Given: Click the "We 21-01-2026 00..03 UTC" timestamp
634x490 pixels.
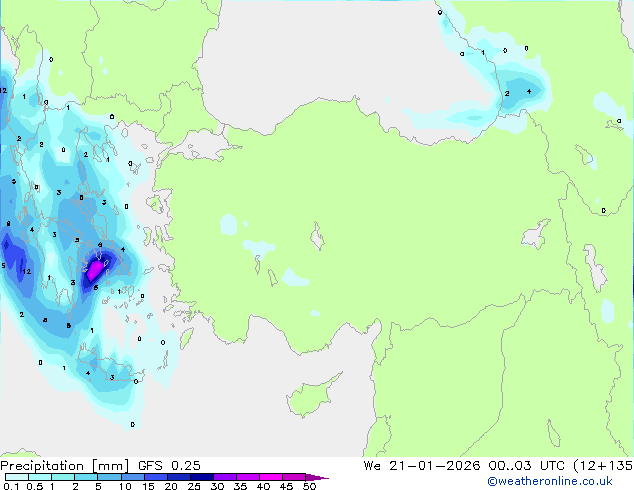Looking at the screenshot, I should 464,466.
